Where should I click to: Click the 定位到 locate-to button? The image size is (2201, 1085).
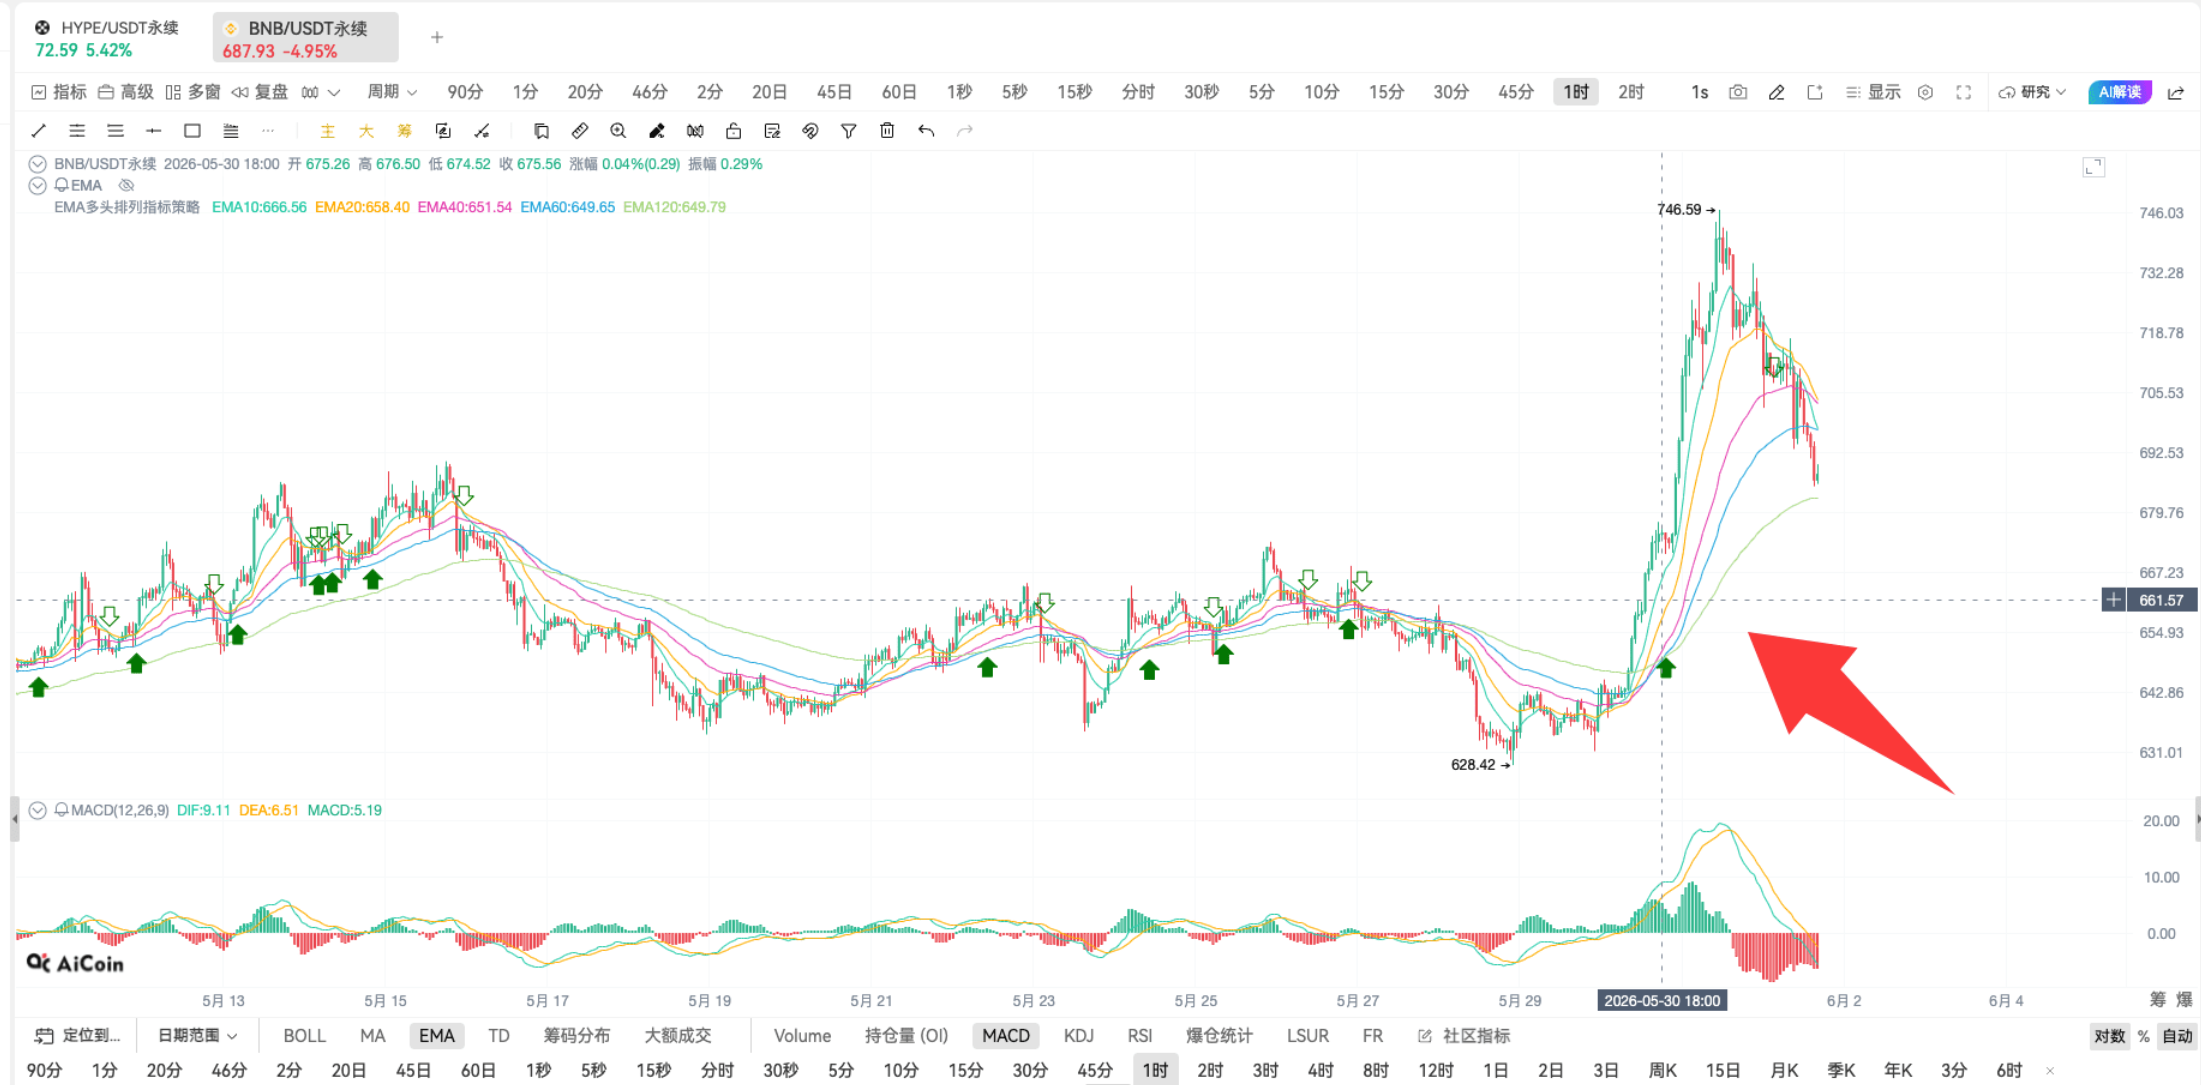[78, 1035]
